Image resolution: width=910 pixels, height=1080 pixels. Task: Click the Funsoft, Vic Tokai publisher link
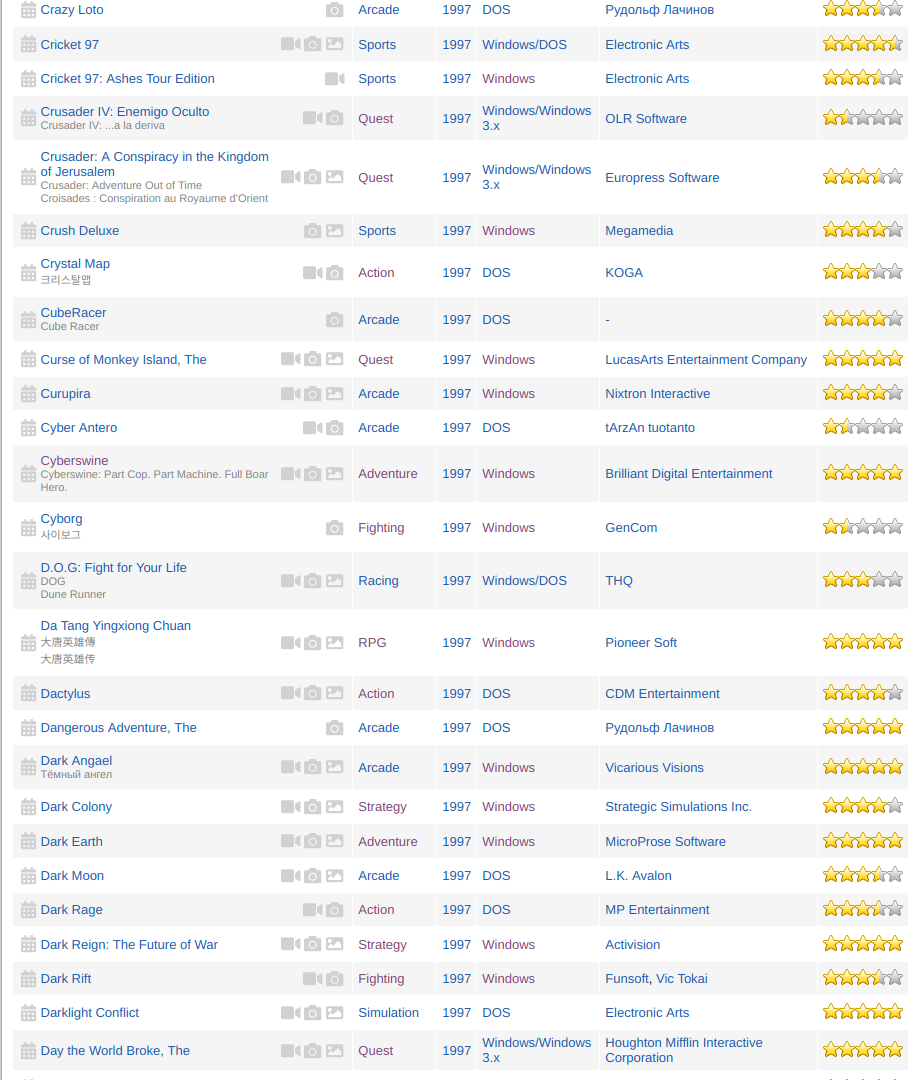point(656,979)
